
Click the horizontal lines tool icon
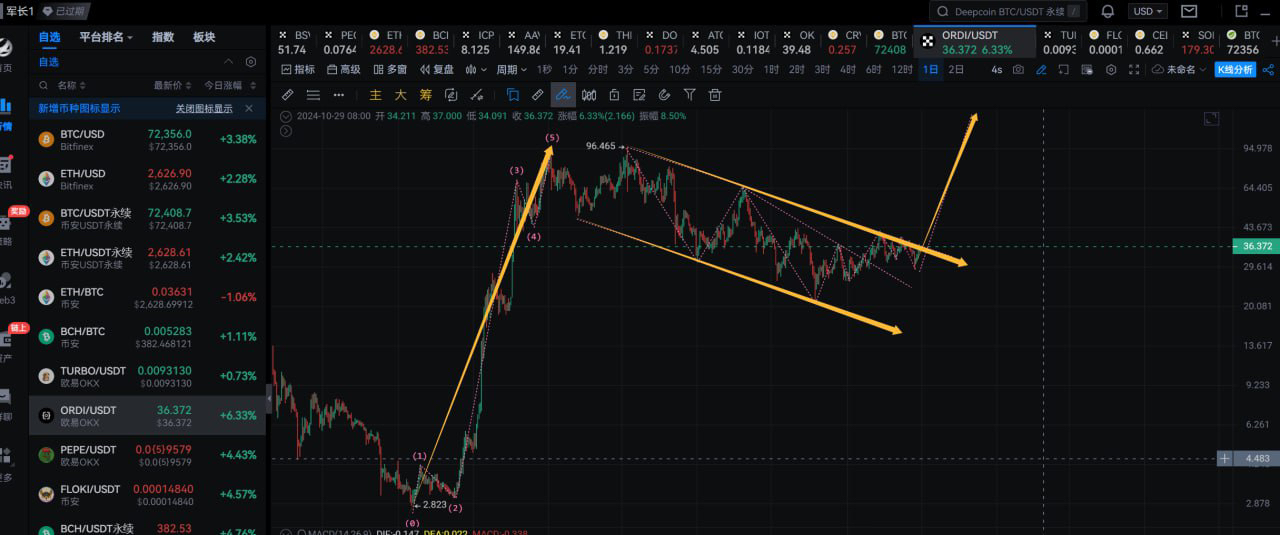point(313,95)
